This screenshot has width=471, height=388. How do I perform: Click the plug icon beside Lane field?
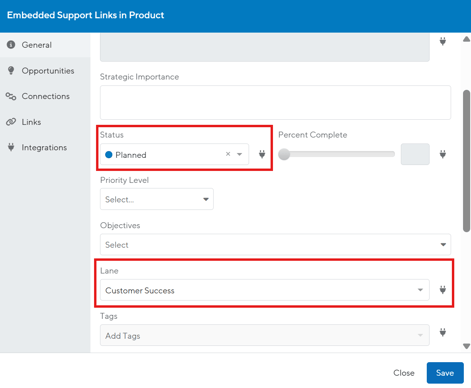click(443, 290)
